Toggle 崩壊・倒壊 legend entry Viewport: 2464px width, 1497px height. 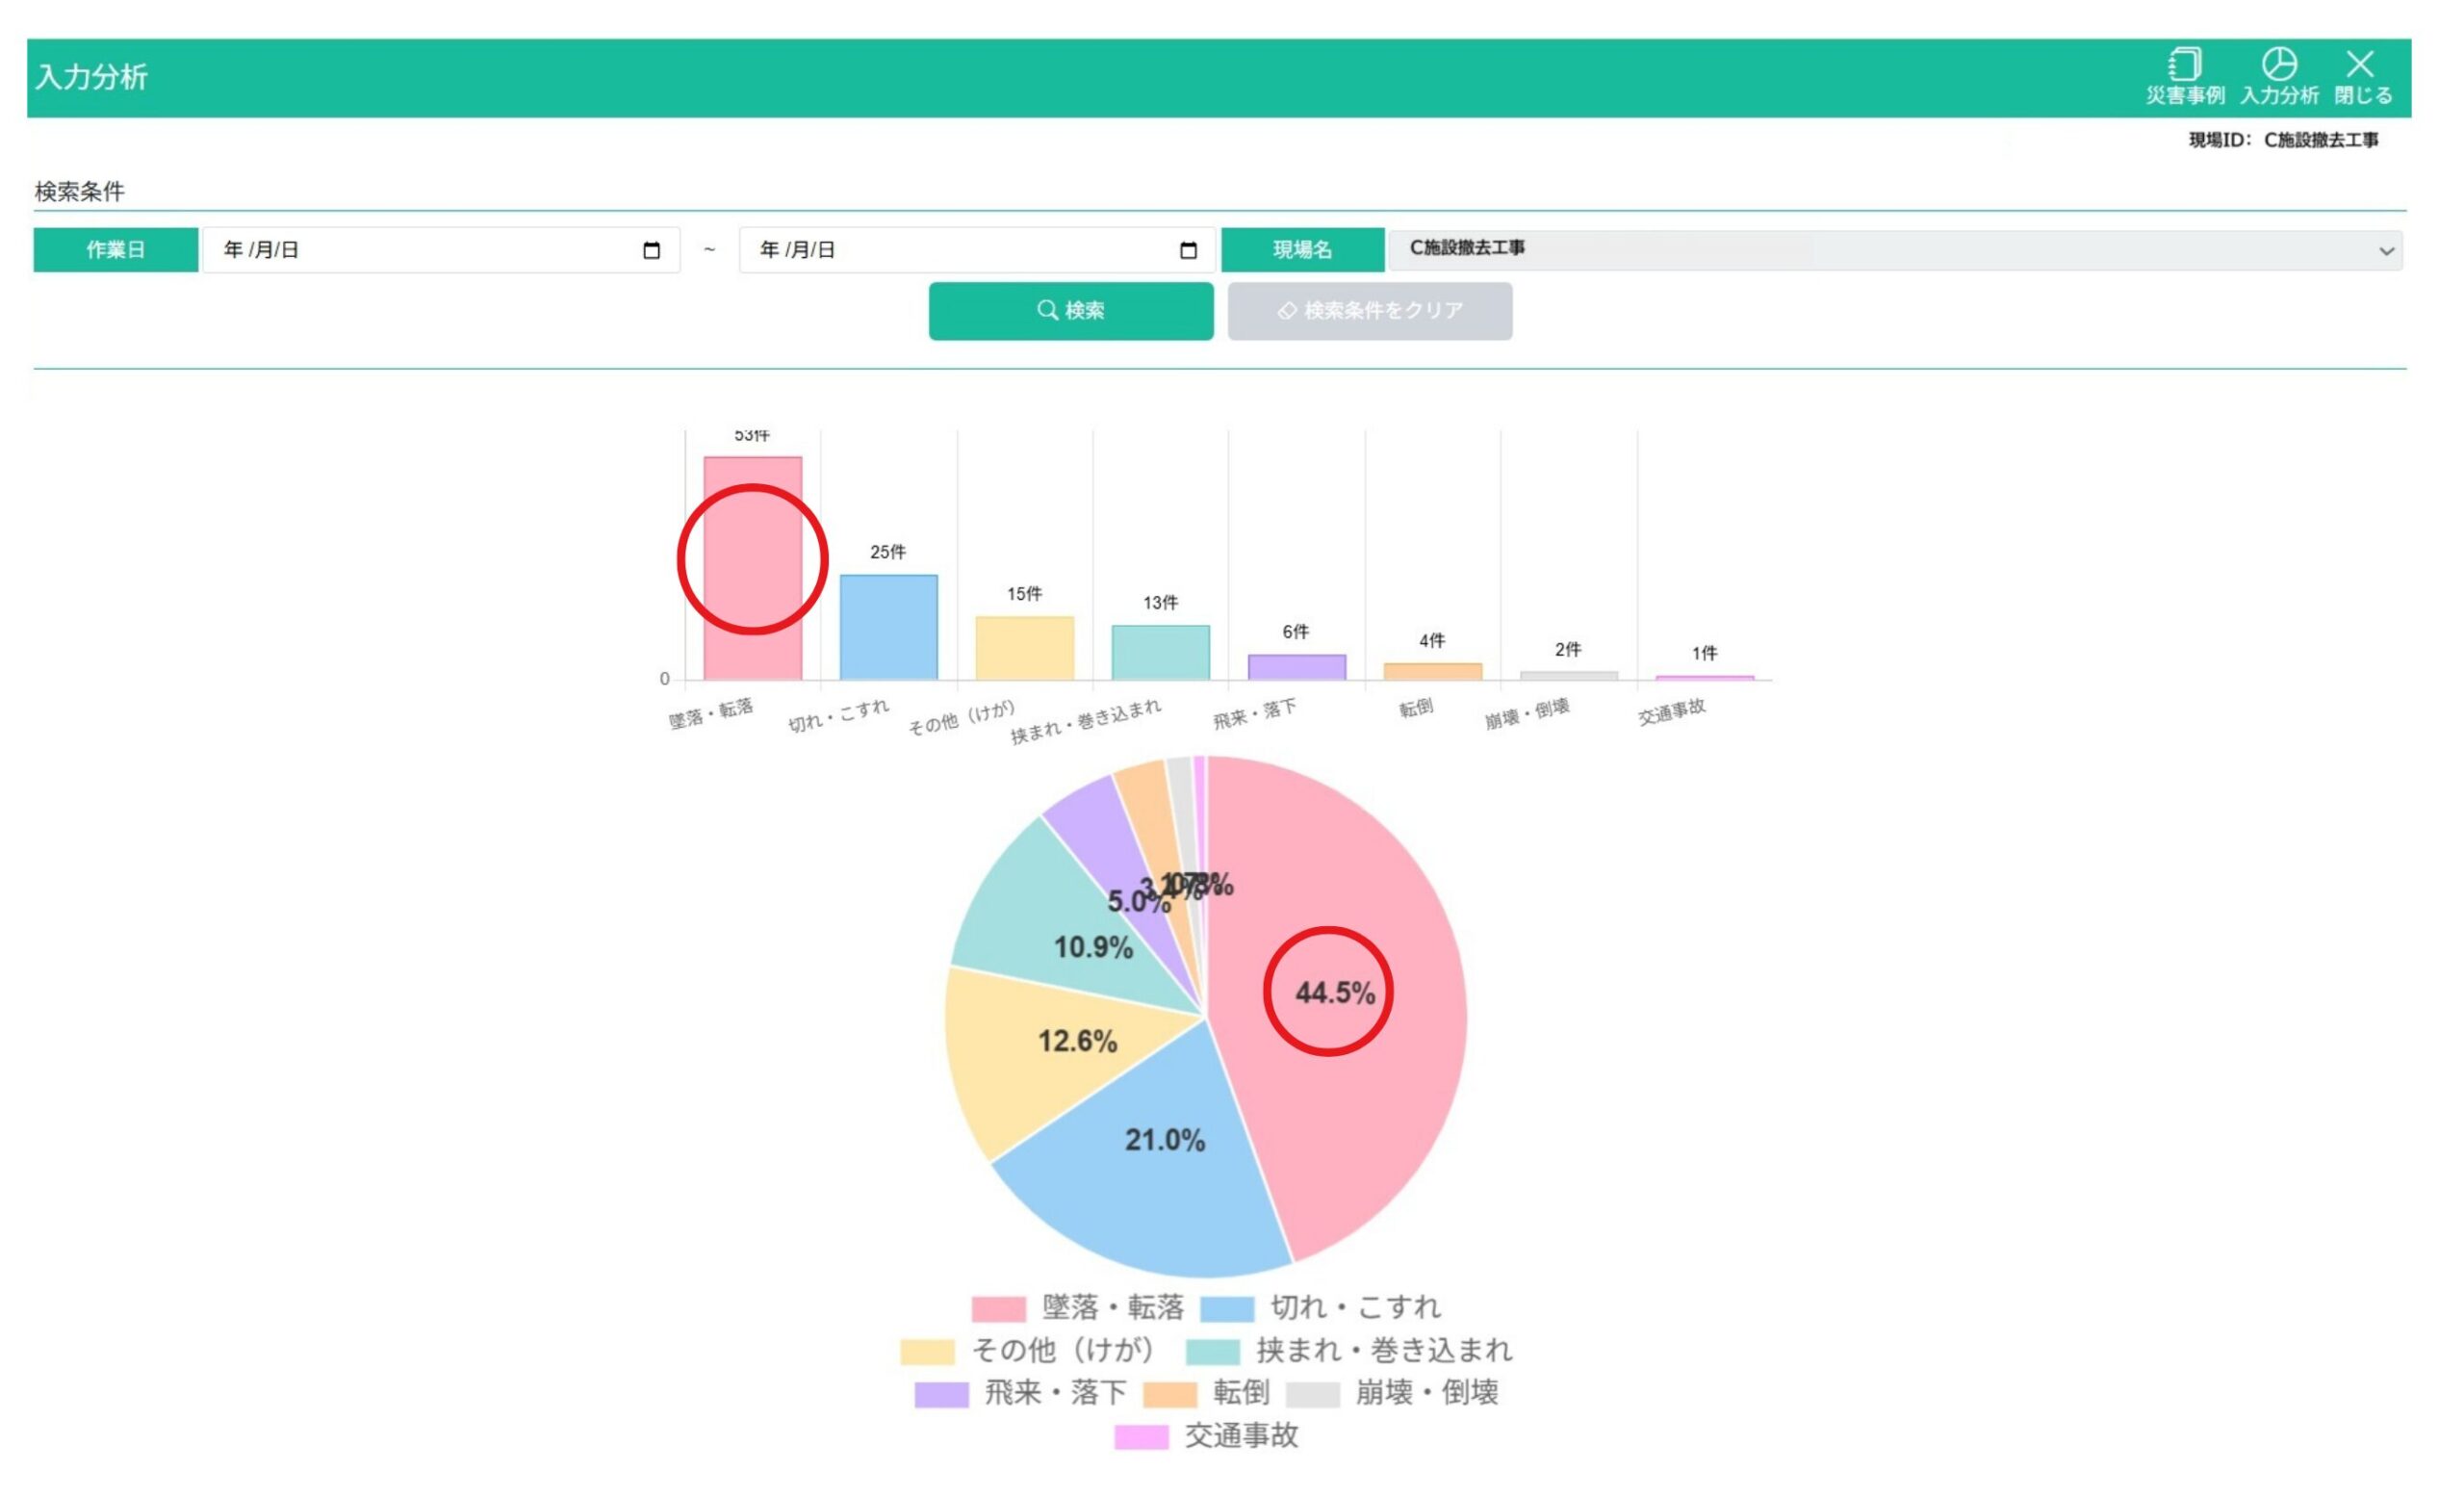pyautogui.click(x=1393, y=1392)
